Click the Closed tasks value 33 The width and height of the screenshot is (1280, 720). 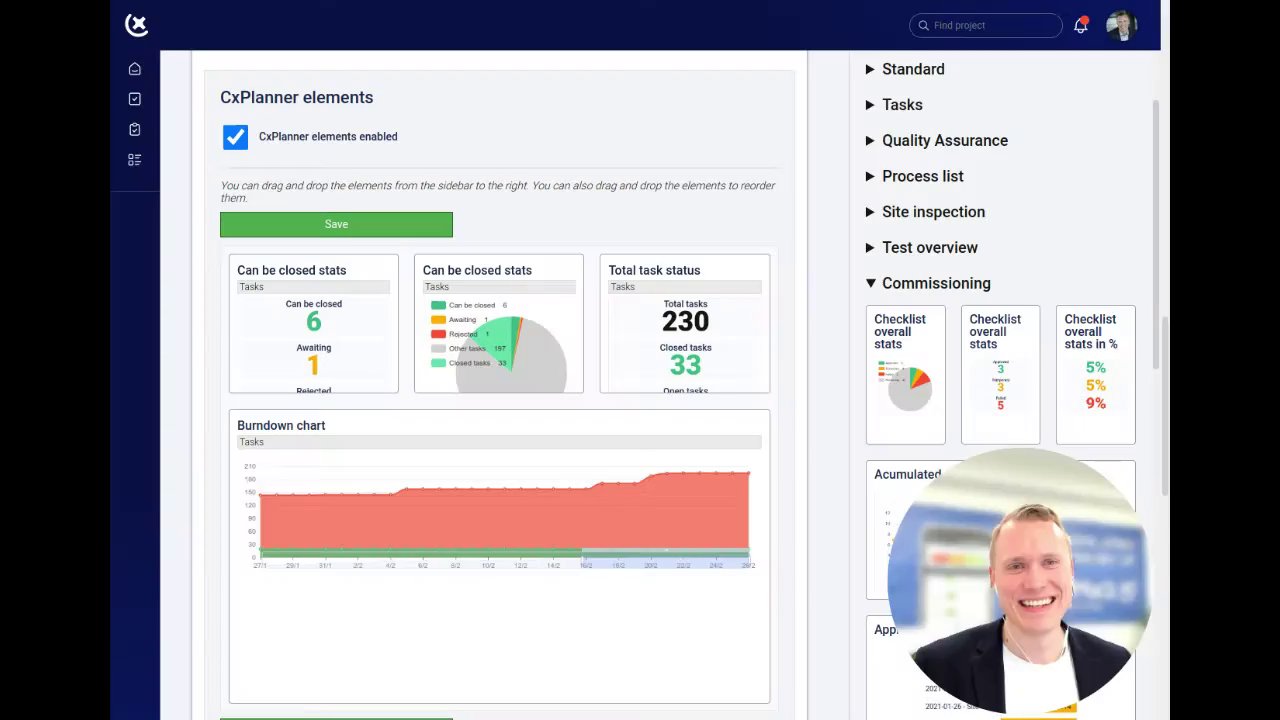[685, 365]
